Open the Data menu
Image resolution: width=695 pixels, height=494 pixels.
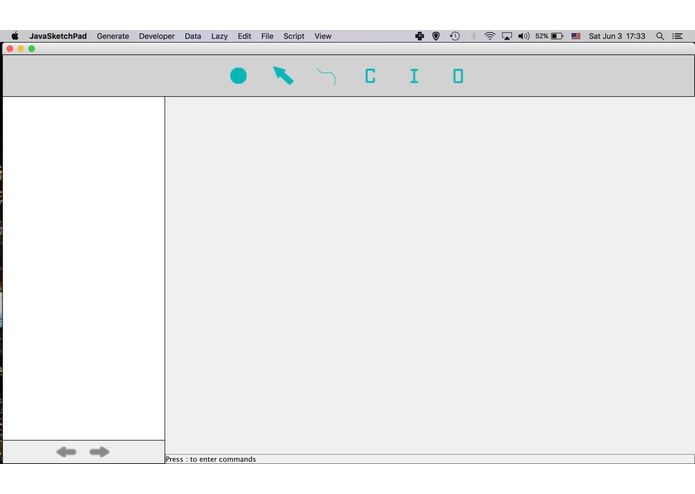(x=193, y=36)
